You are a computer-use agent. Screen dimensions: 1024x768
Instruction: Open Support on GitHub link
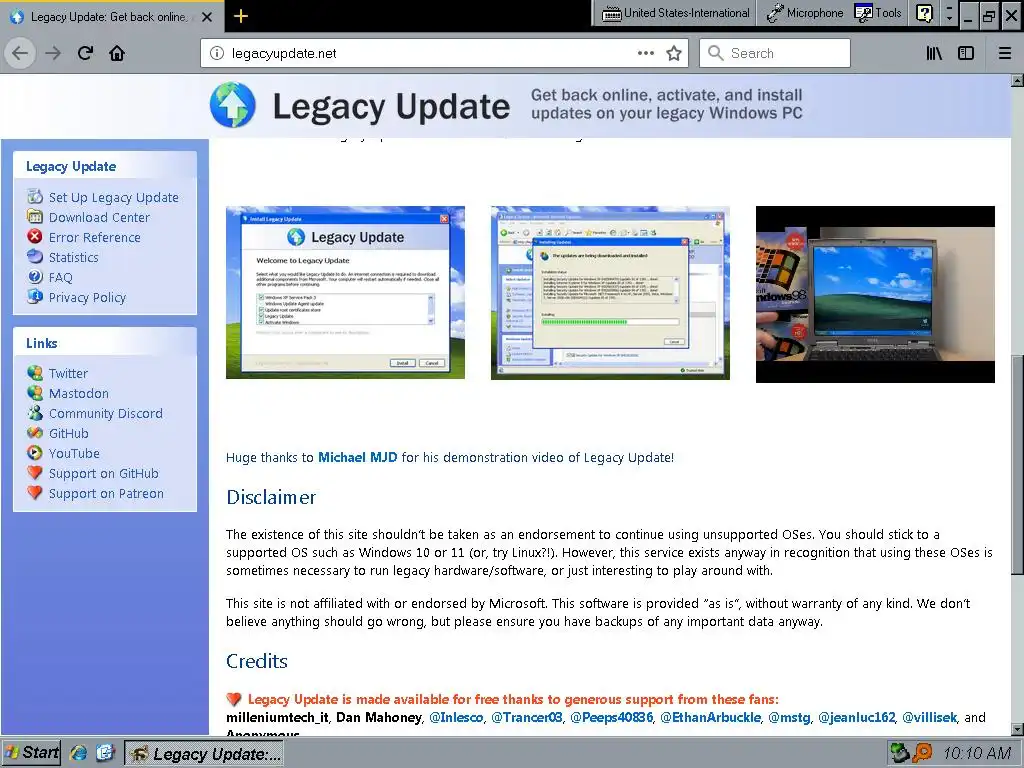[104, 473]
